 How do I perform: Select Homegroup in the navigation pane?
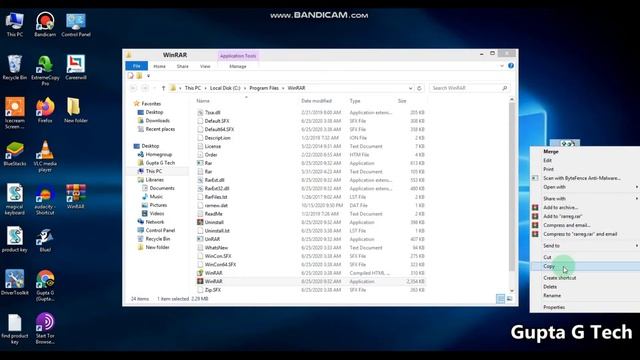pos(158,154)
